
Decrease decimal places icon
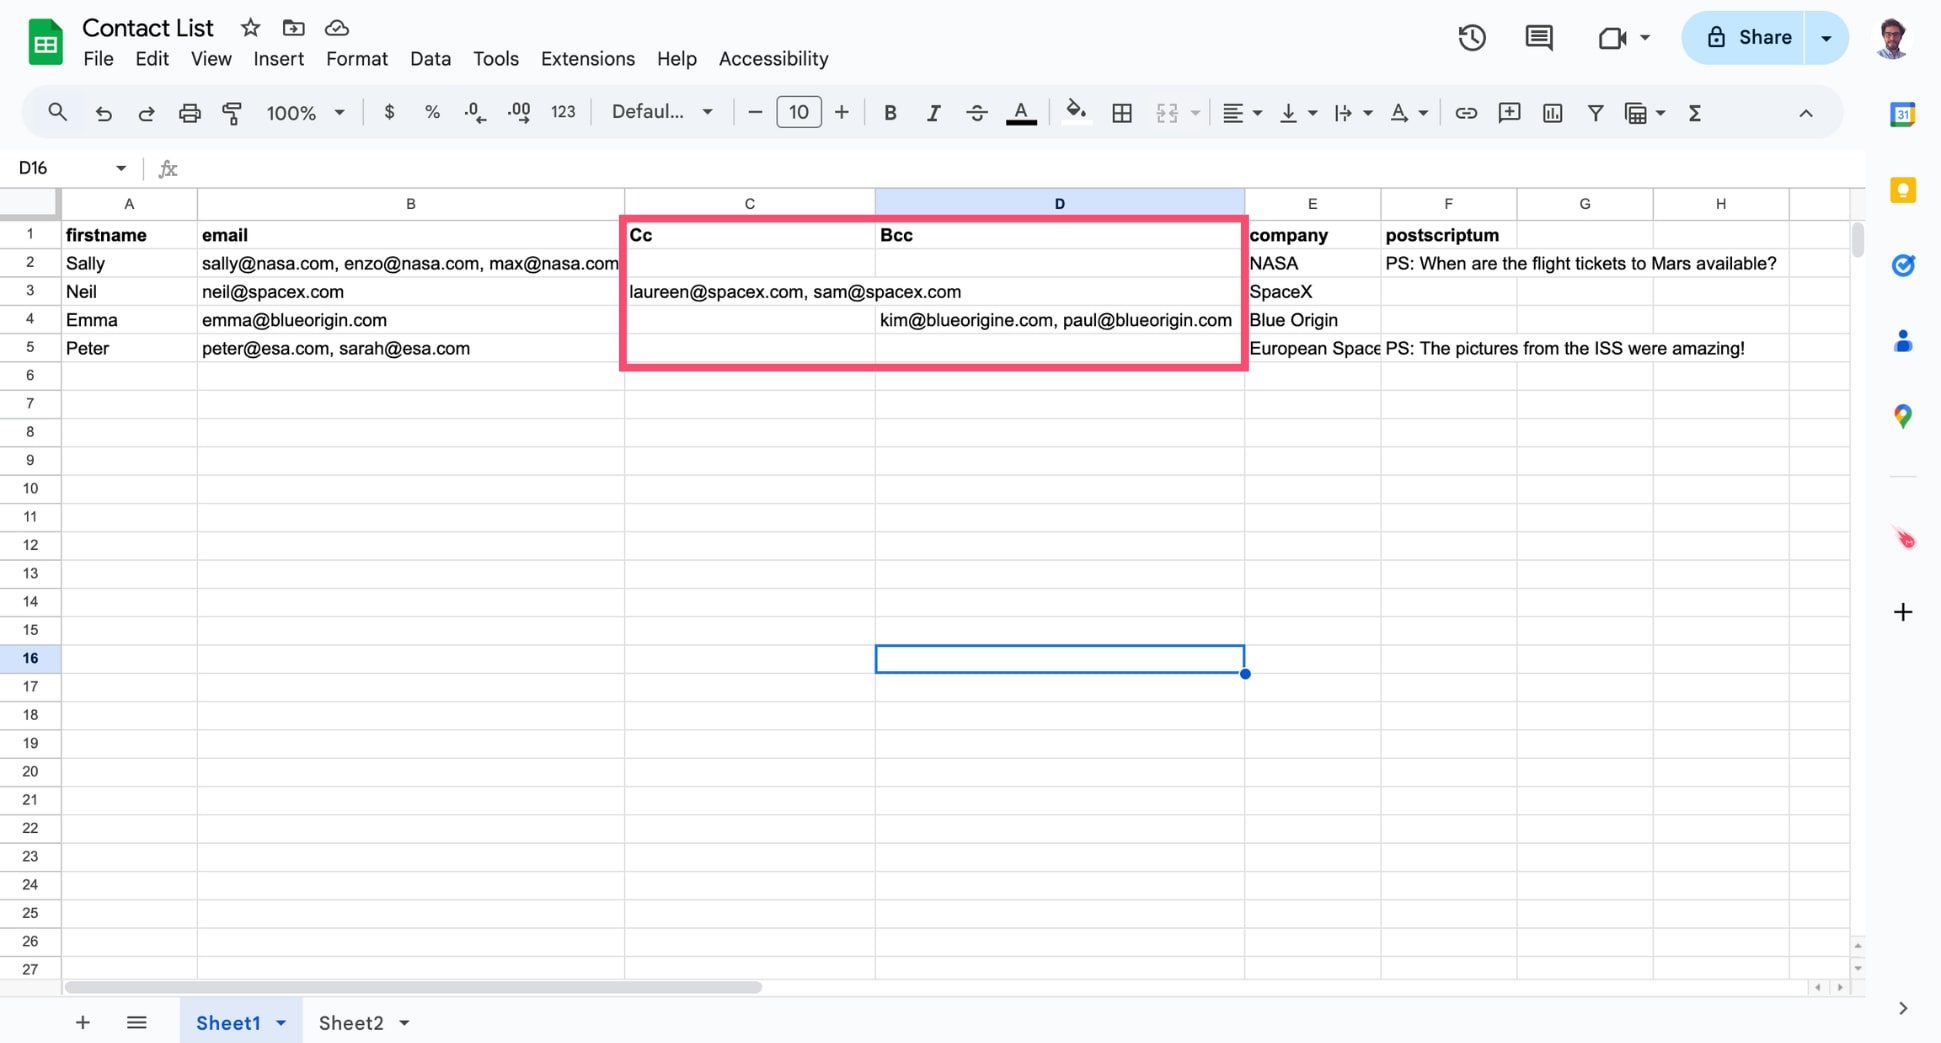475,113
